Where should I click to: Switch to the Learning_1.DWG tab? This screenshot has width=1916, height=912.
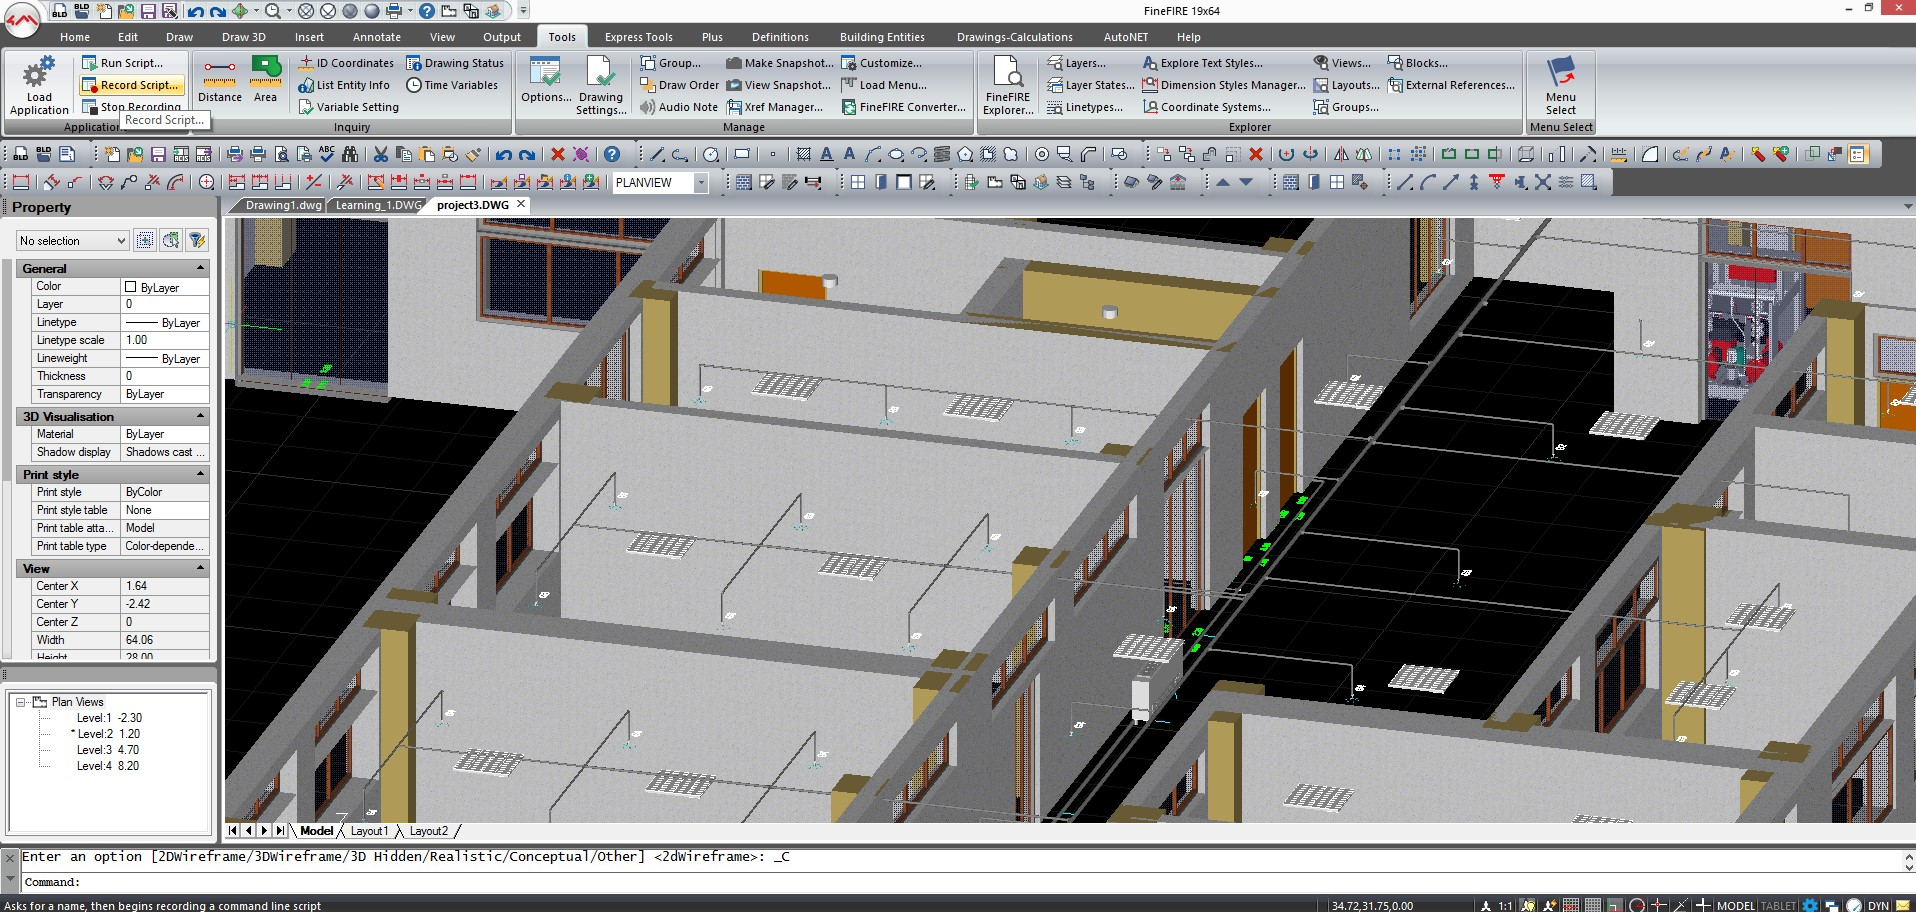[377, 204]
